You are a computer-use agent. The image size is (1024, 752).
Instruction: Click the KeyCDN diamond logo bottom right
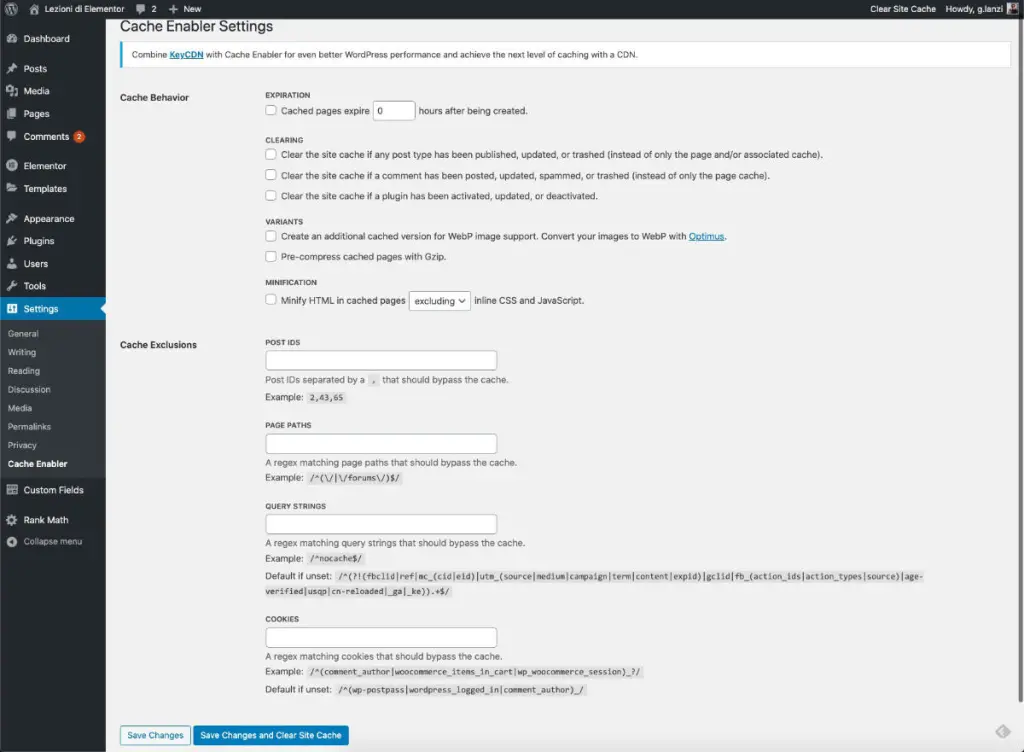(x=1003, y=732)
